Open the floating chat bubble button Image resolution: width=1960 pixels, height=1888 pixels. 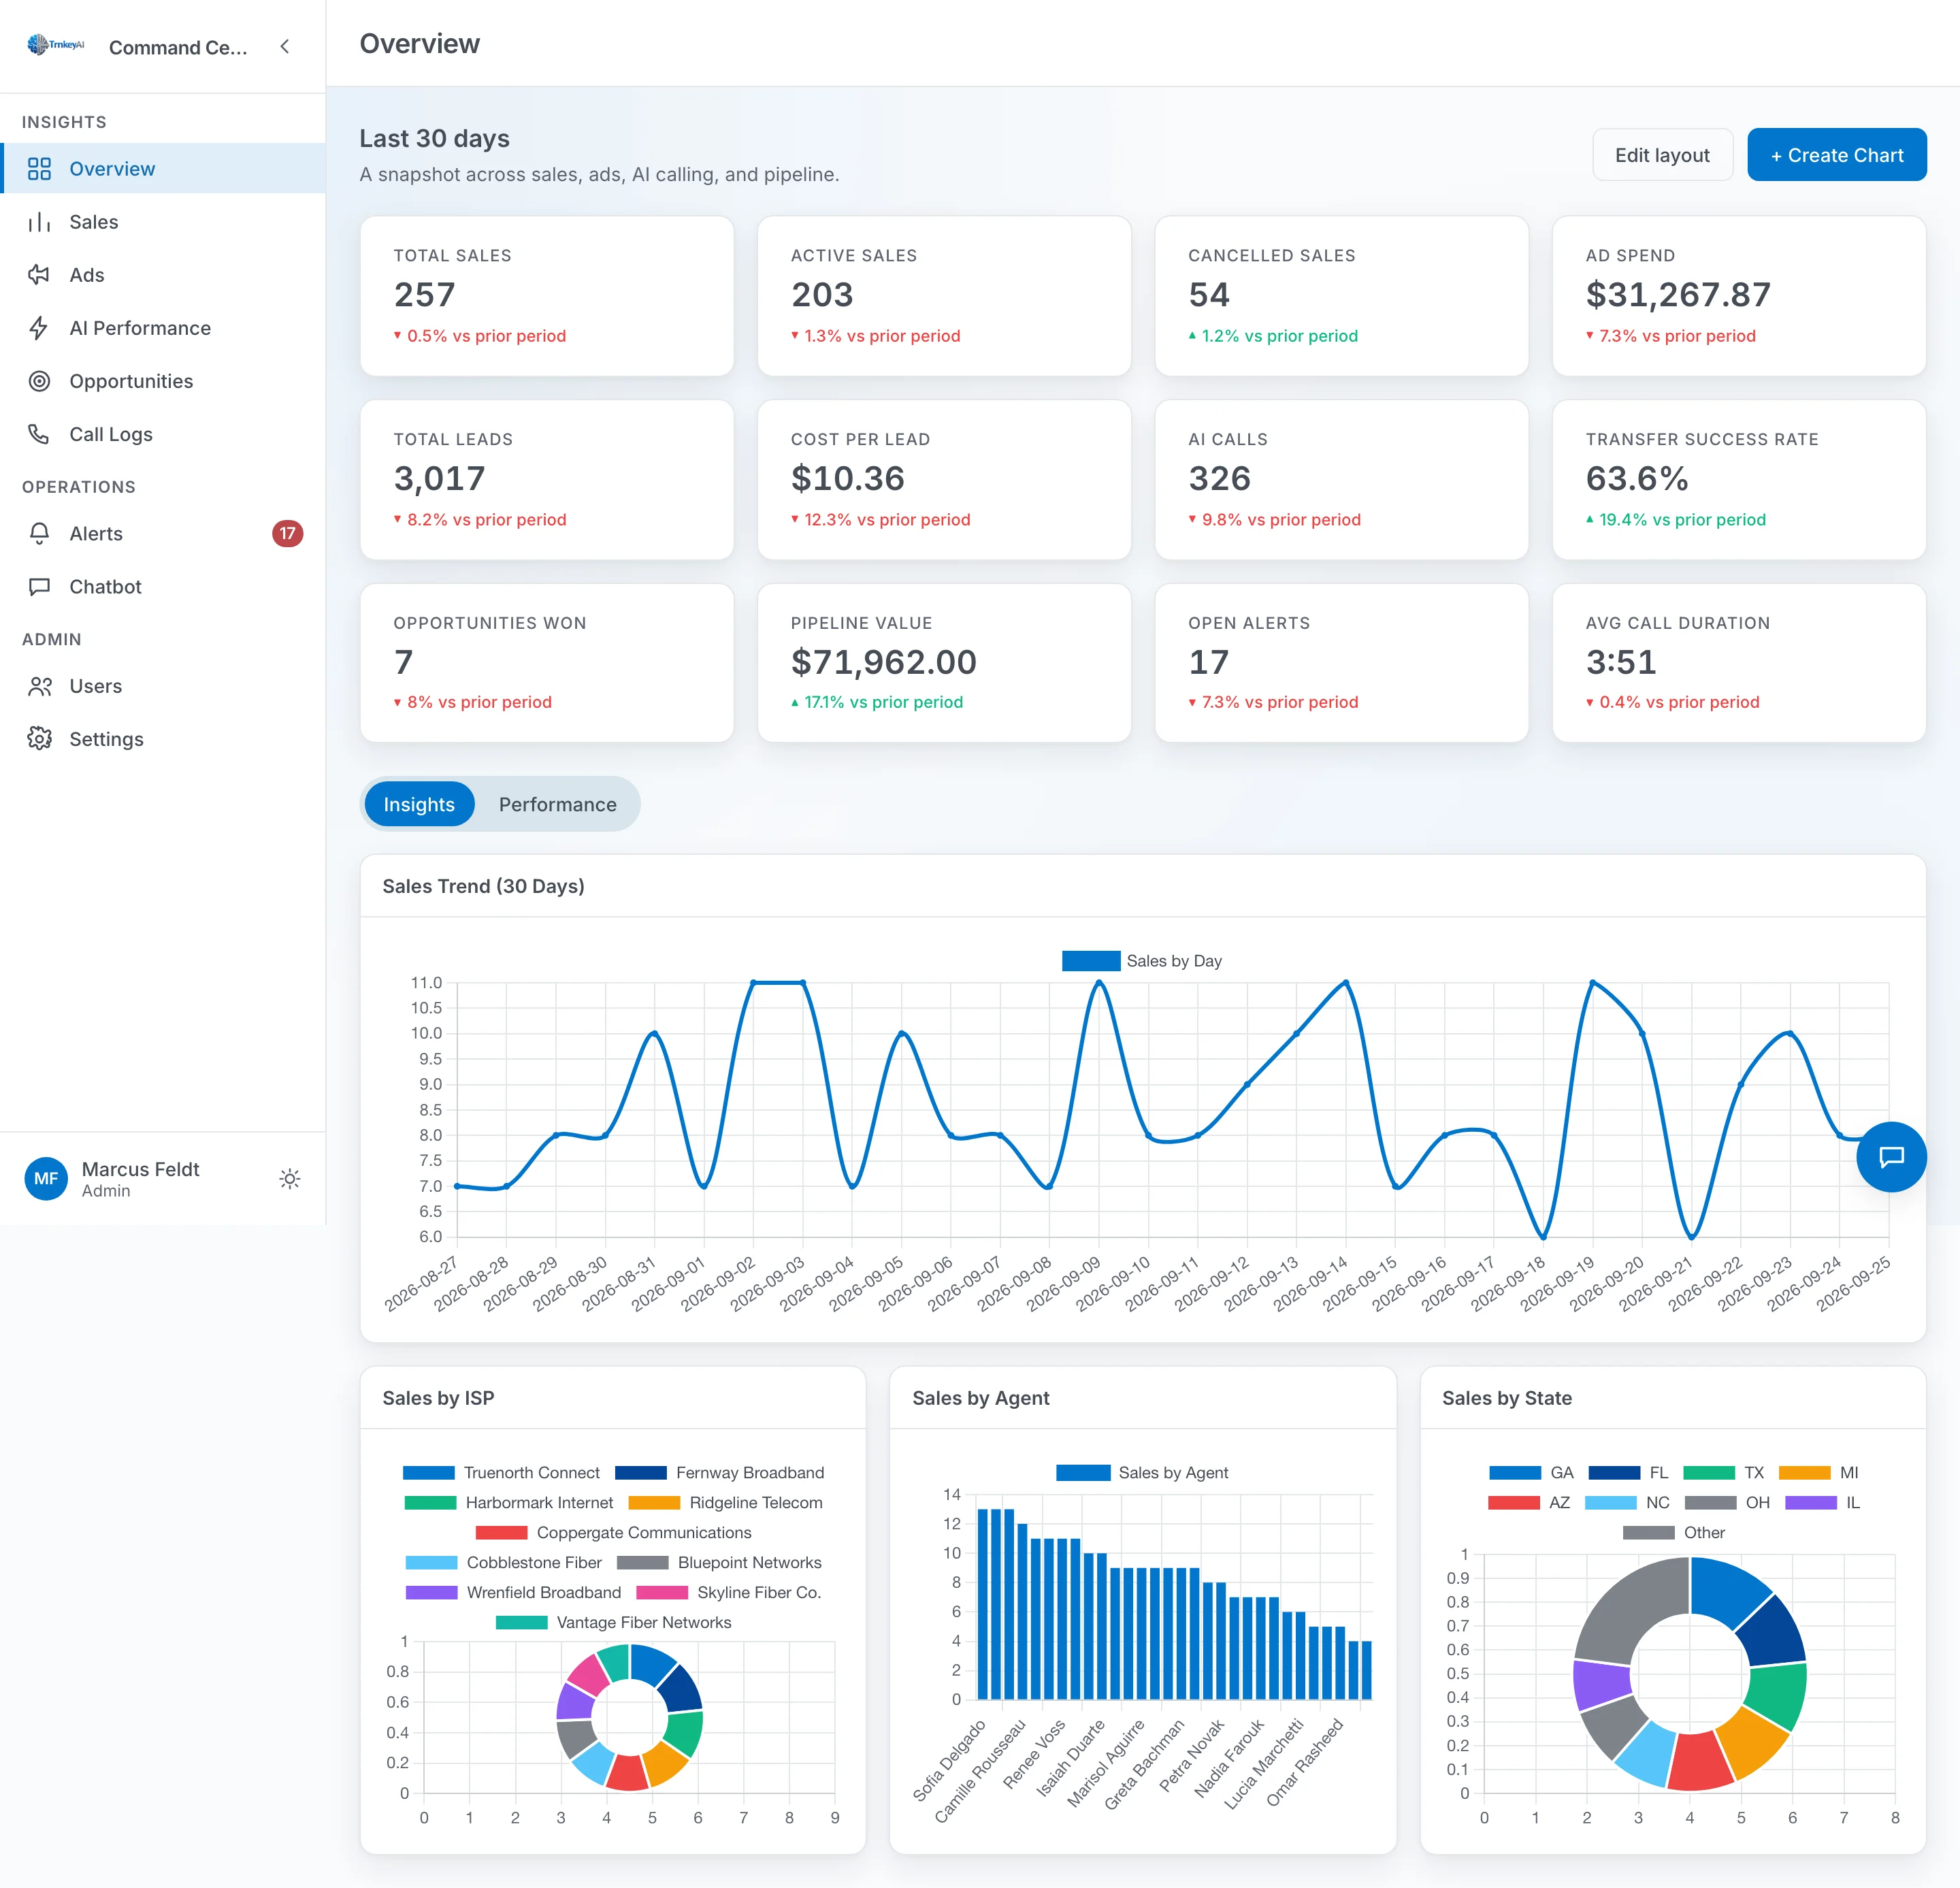[1891, 1157]
